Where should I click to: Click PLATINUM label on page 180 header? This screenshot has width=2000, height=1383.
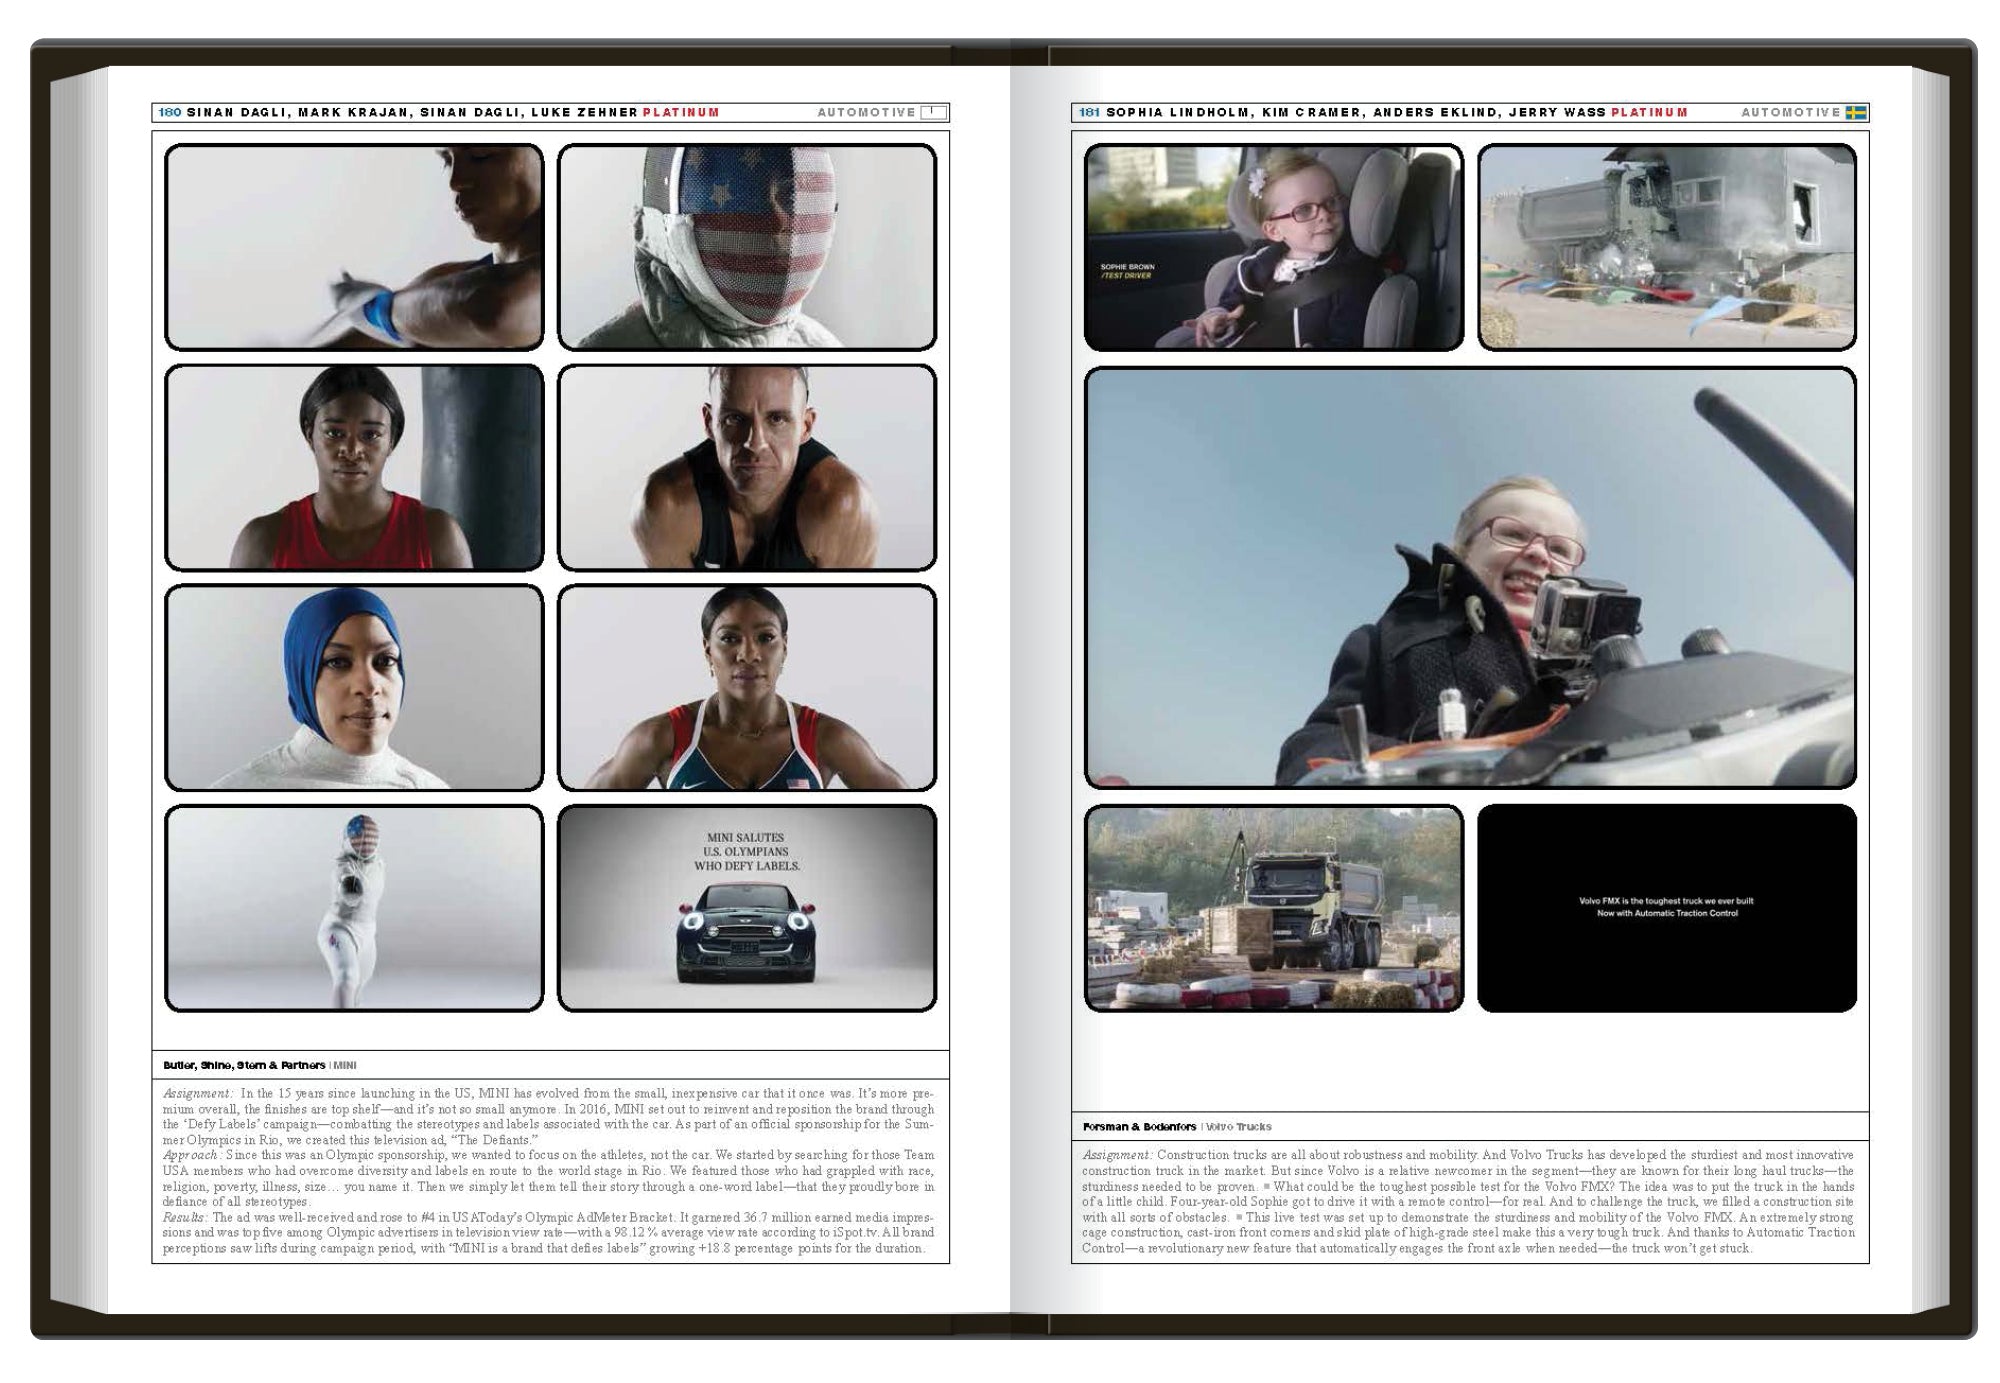(x=681, y=113)
